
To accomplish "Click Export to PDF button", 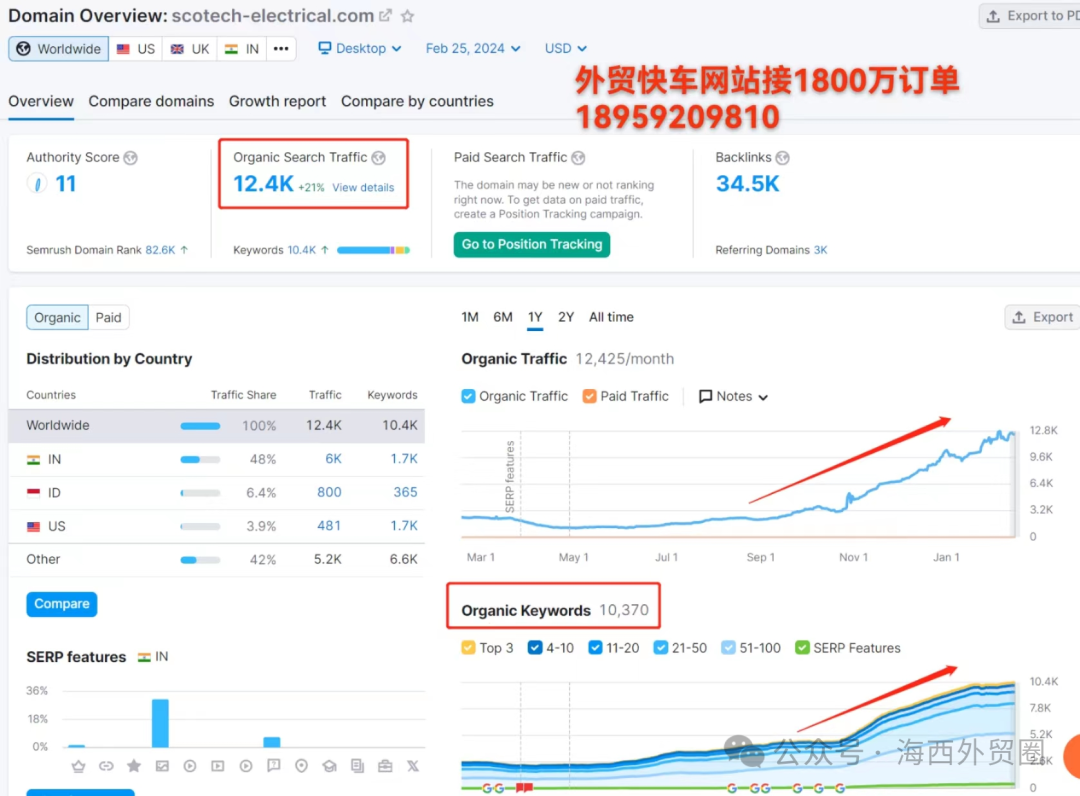I will point(1029,16).
